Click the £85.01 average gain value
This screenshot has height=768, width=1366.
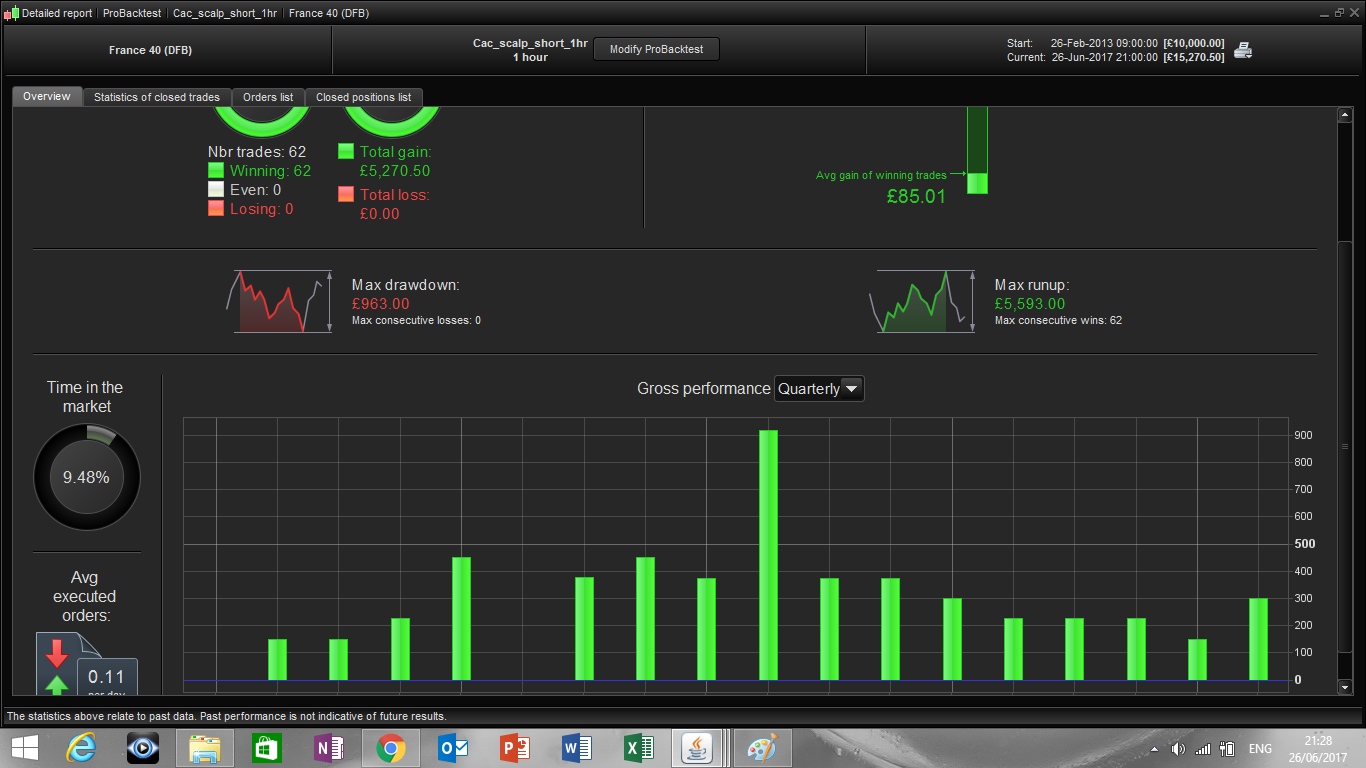[x=916, y=197]
